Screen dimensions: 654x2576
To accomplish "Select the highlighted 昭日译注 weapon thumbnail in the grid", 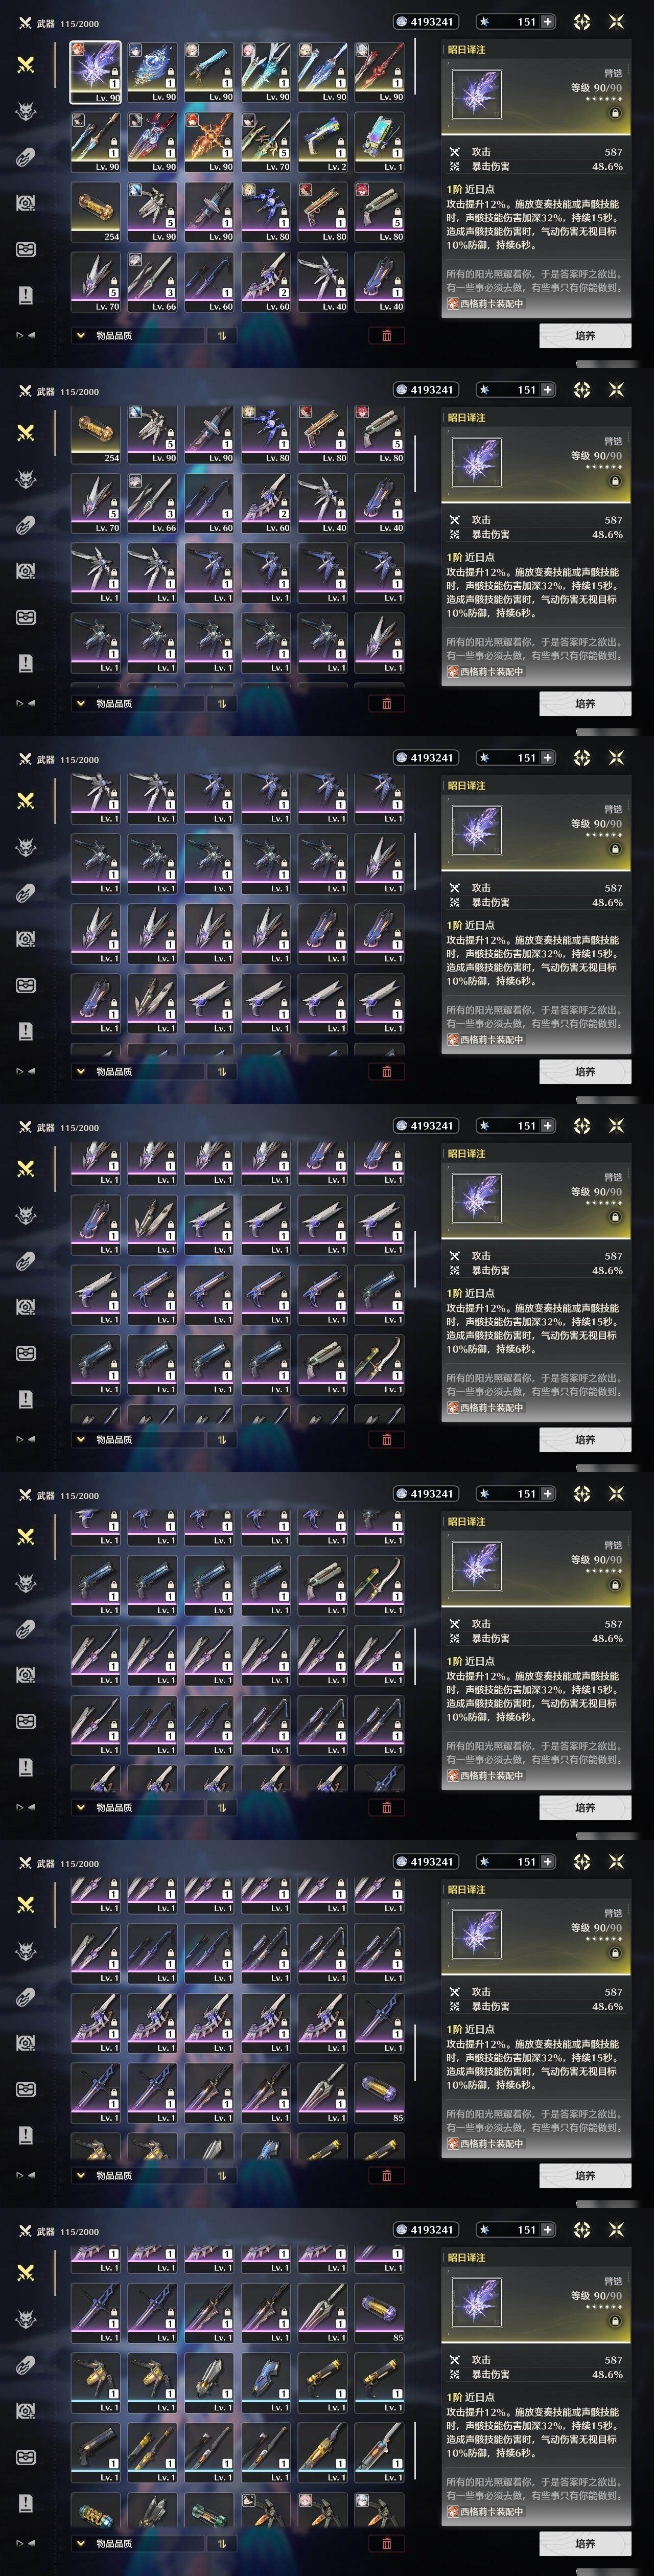I will pyautogui.click(x=95, y=72).
